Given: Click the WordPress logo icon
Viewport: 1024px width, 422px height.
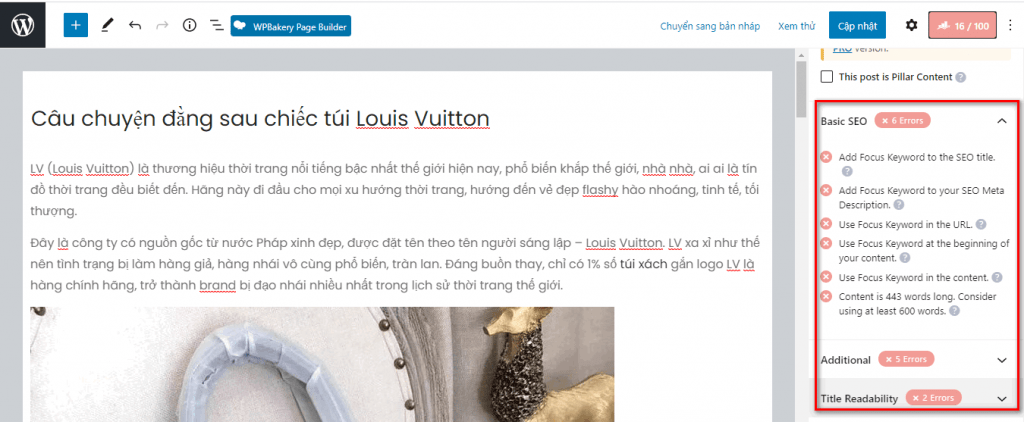Looking at the screenshot, I should pos(23,25).
